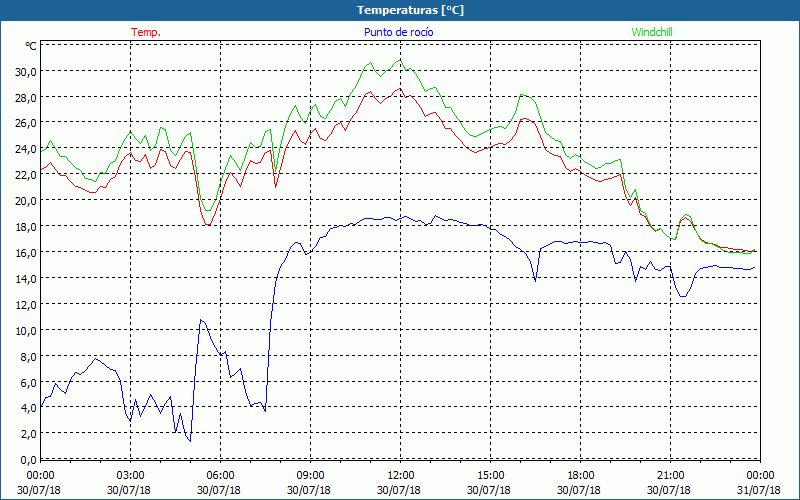Click the 2,0 y-axis value
Image resolution: width=800 pixels, height=500 pixels.
[28, 434]
